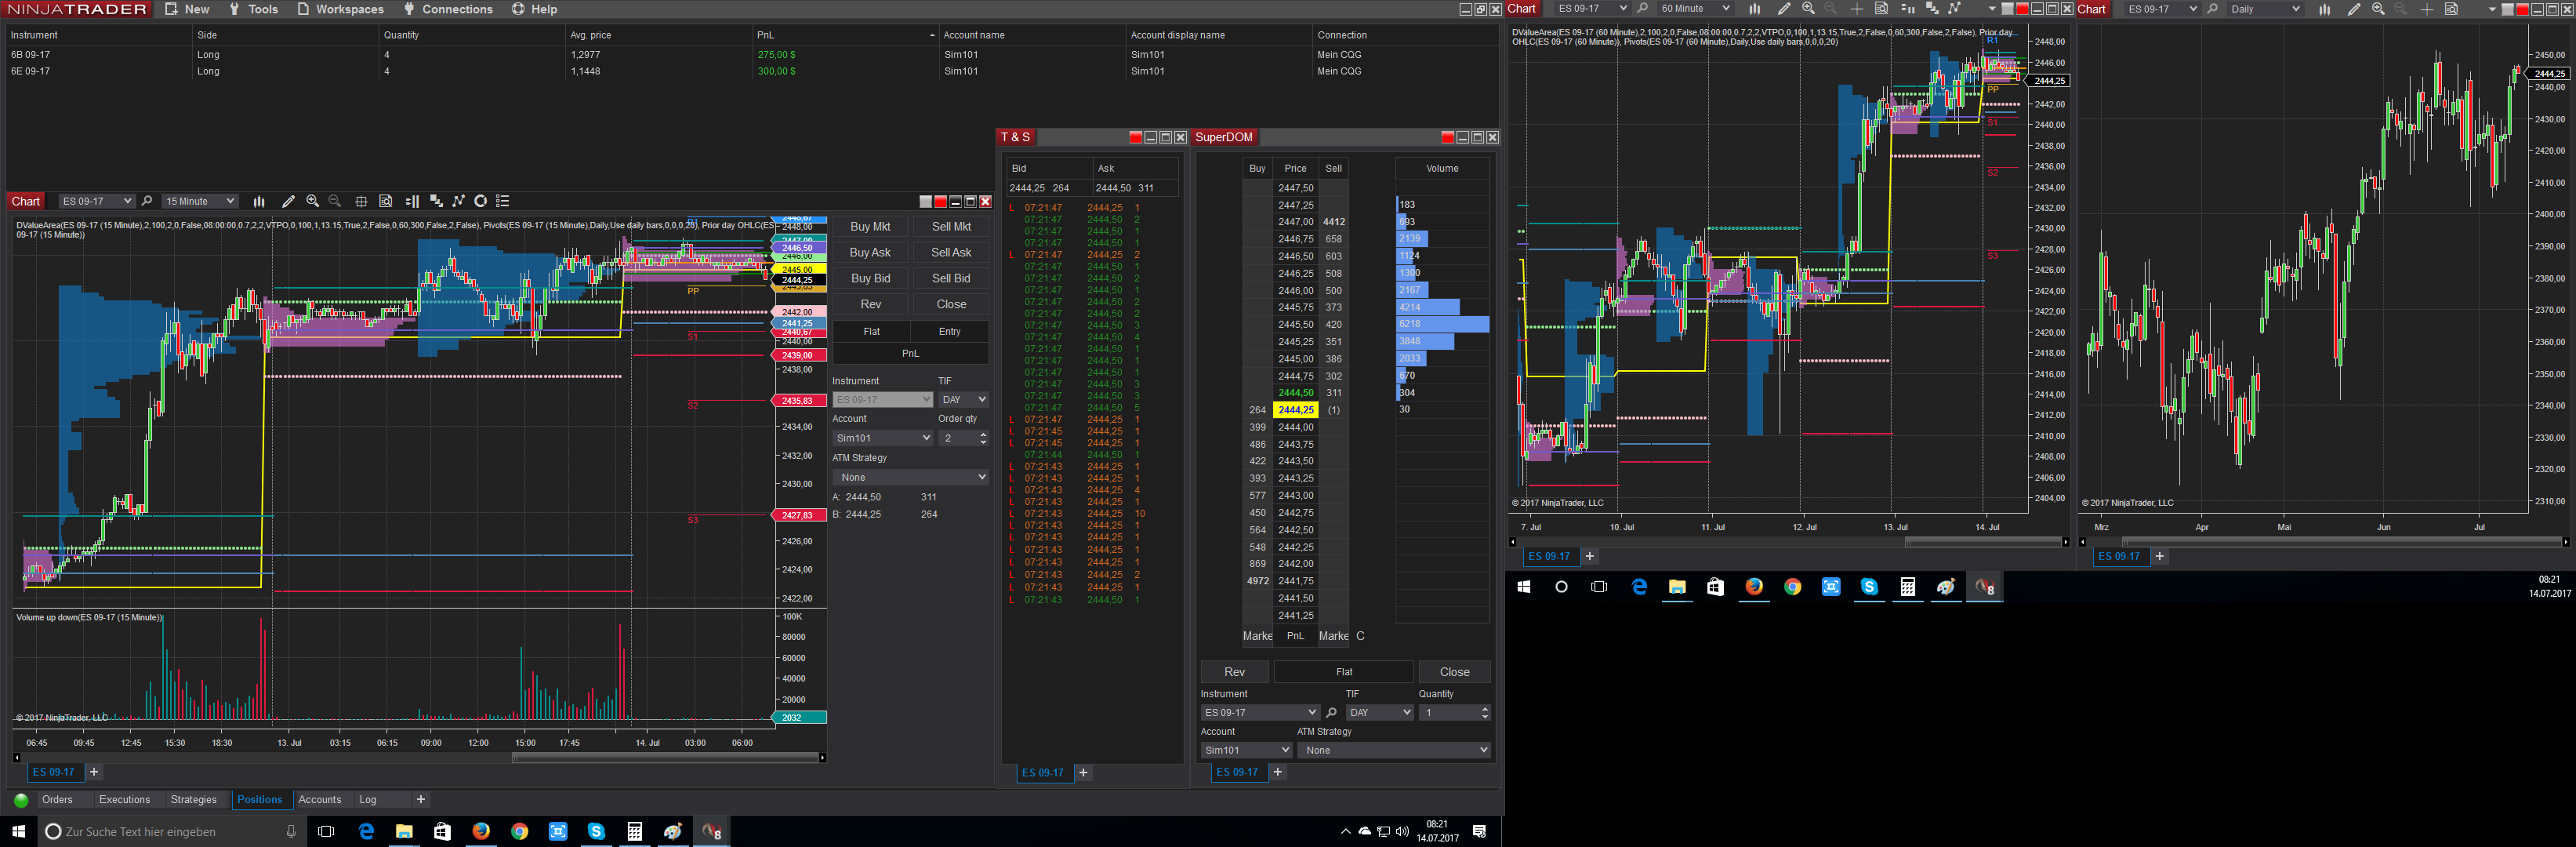2576x847 pixels.
Task: Show data box in the 60 Minute chart
Action: (1881, 9)
